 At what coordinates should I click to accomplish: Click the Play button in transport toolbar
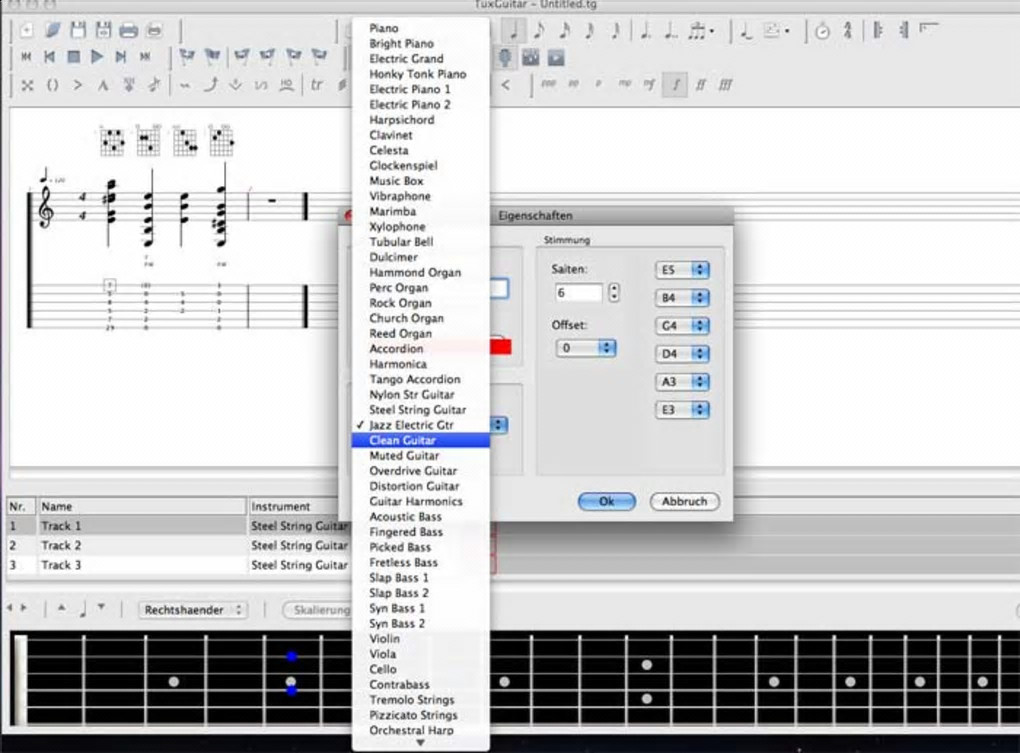point(97,57)
